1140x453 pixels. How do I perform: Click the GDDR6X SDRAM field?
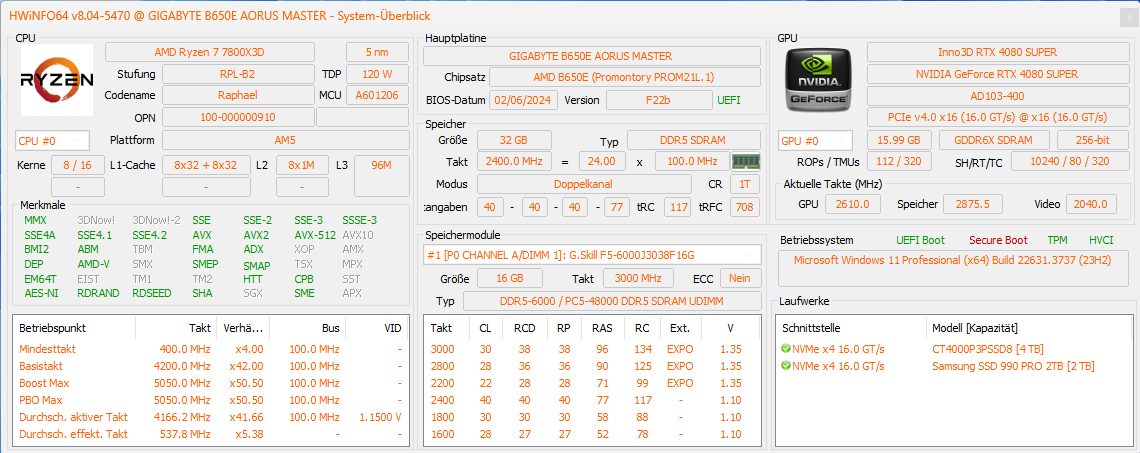[995, 140]
